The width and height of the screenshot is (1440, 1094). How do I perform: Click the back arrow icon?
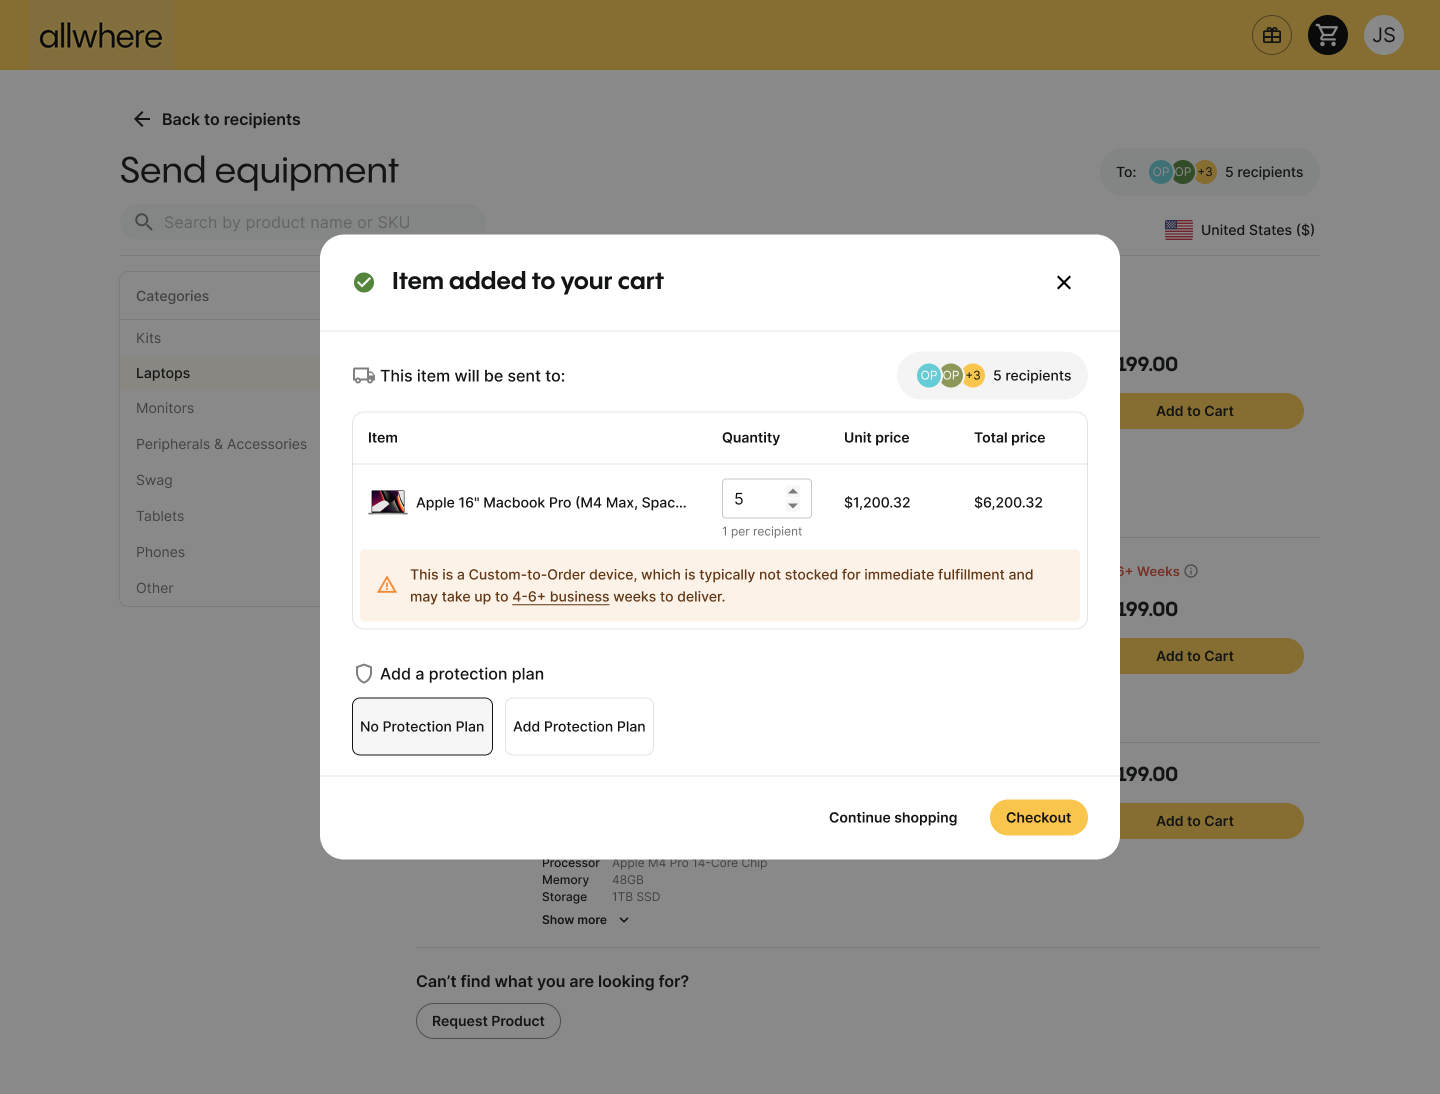click(x=142, y=119)
